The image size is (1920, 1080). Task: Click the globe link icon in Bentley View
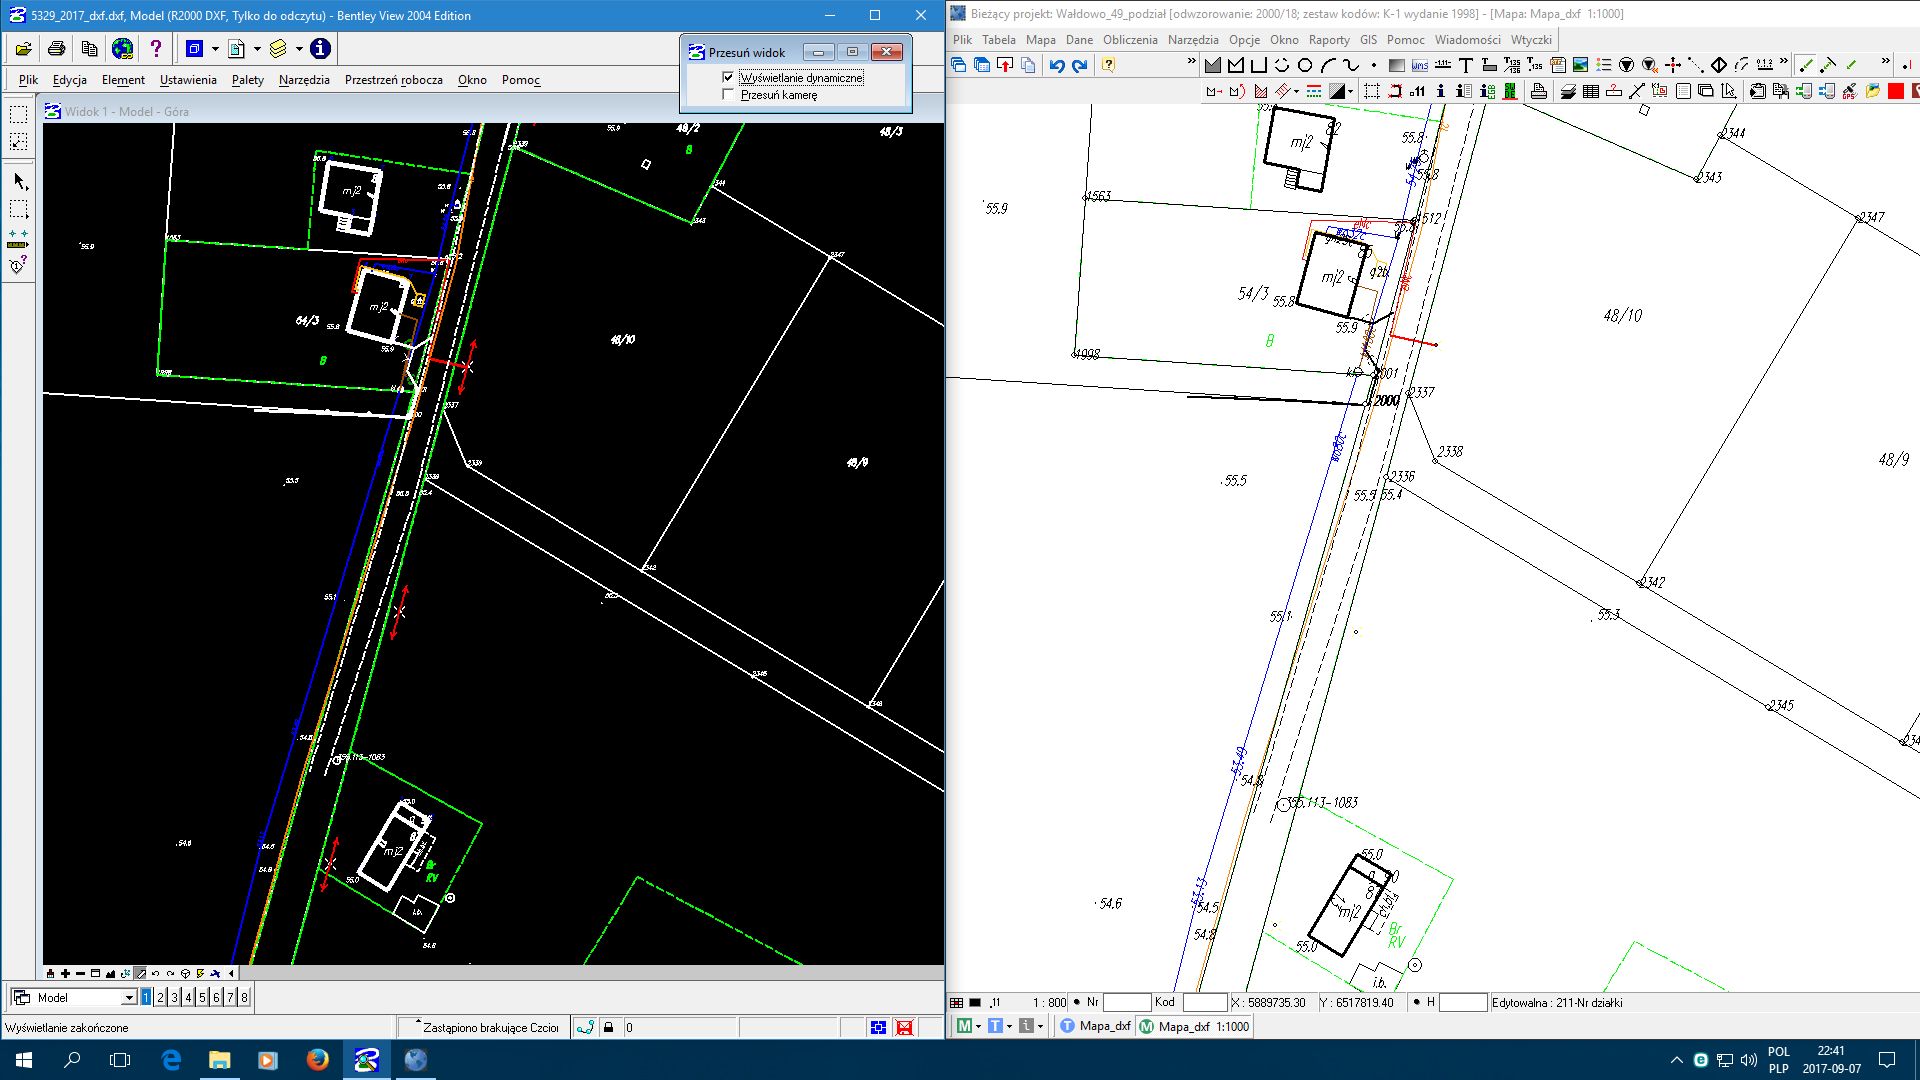click(122, 48)
